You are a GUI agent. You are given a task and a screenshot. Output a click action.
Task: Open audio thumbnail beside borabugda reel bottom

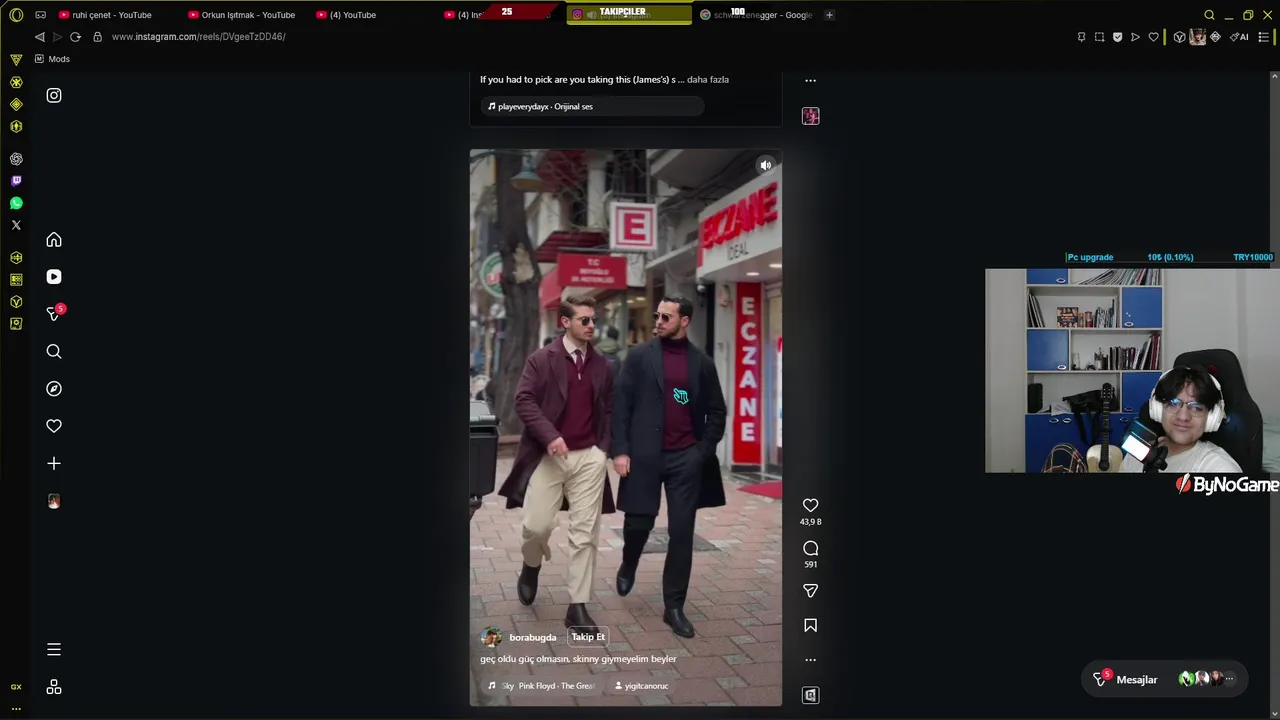coord(811,695)
